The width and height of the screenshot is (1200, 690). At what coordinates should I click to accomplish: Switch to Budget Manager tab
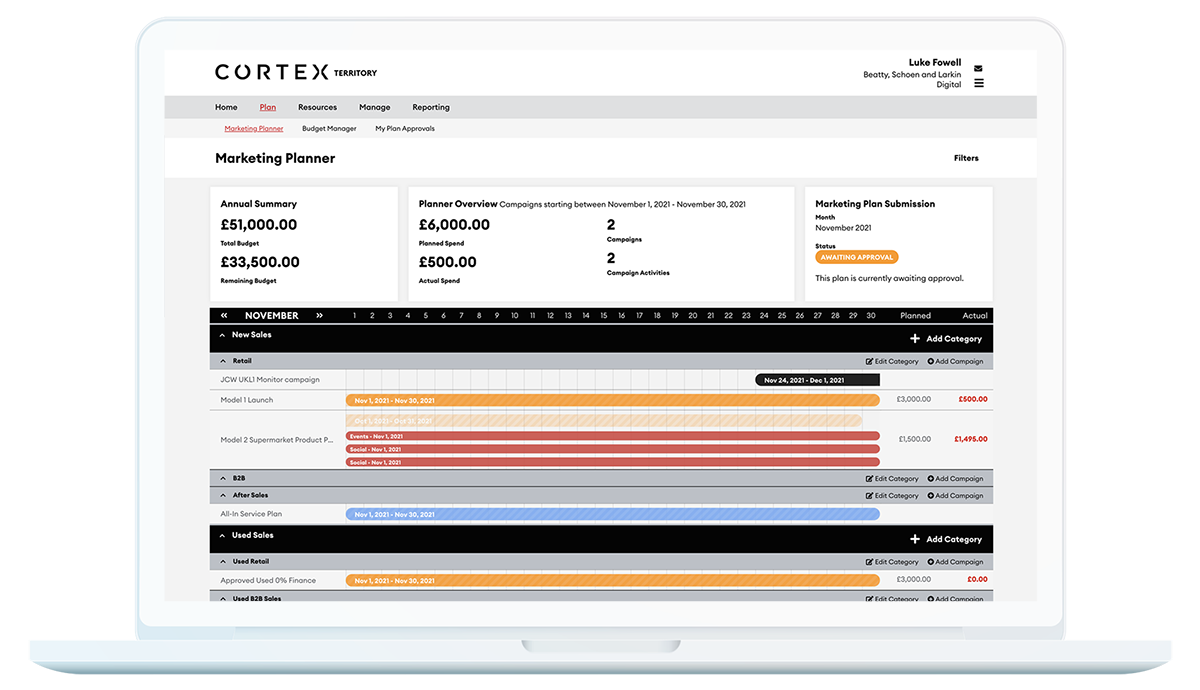point(329,129)
